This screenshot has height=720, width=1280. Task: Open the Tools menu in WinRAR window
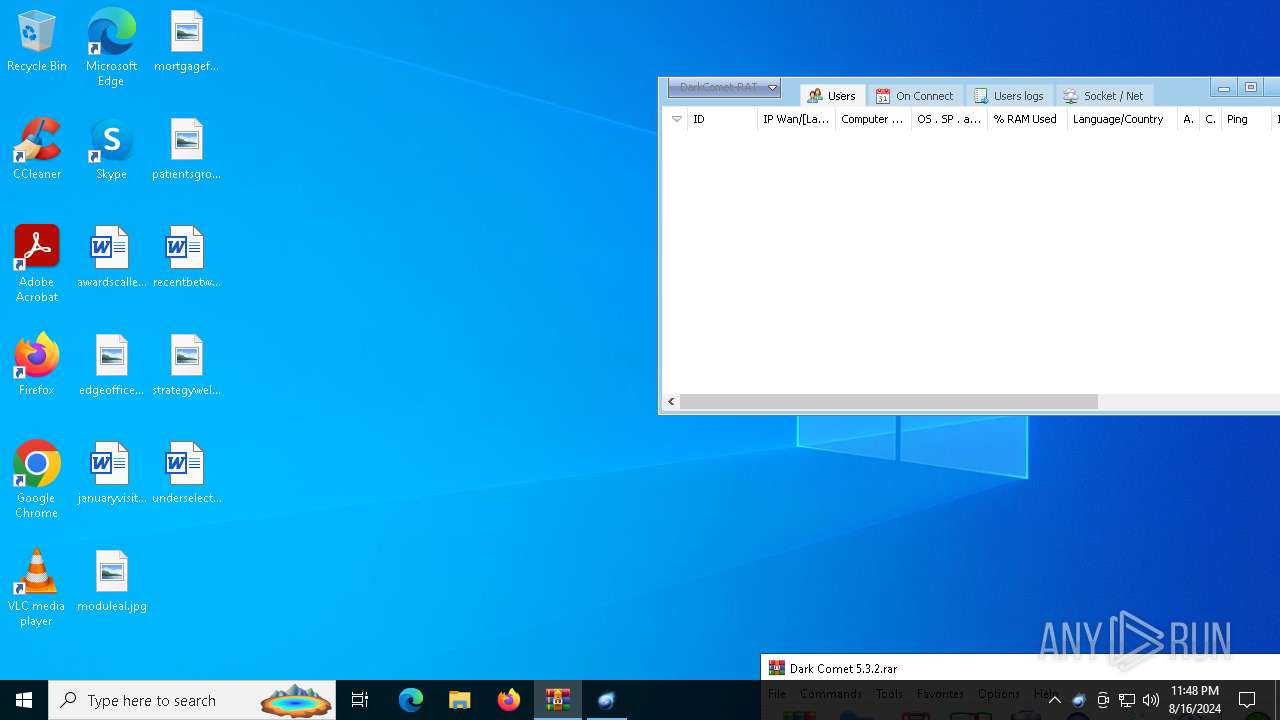889,693
